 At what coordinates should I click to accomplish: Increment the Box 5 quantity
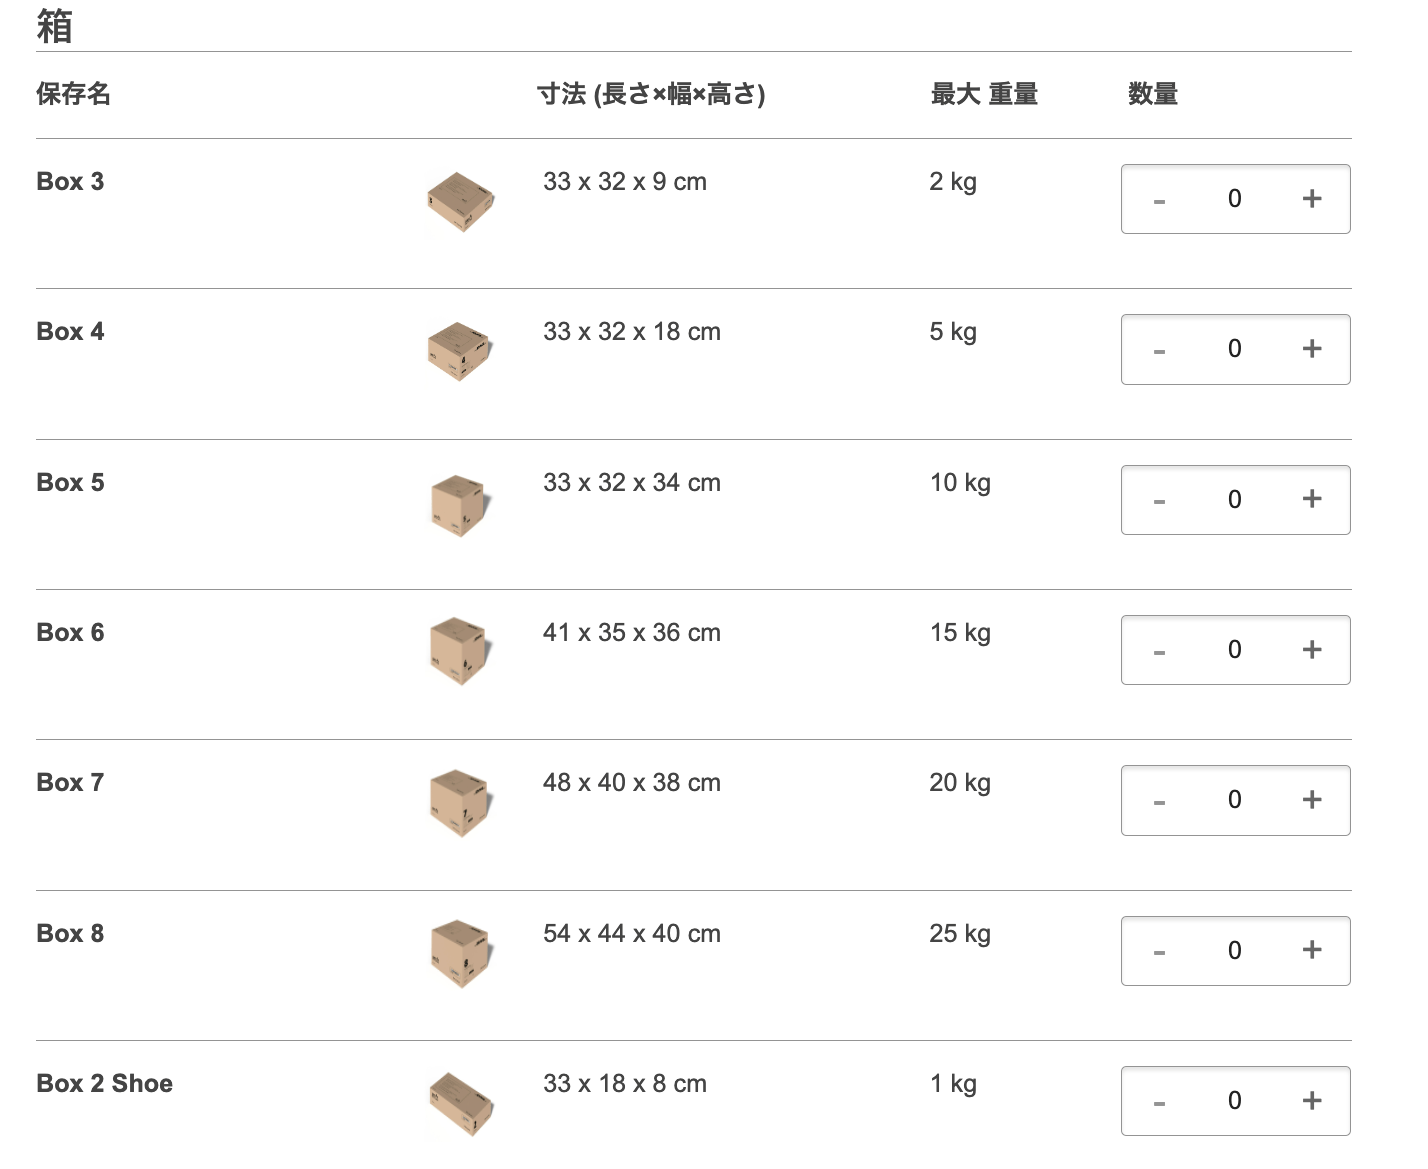click(x=1312, y=499)
